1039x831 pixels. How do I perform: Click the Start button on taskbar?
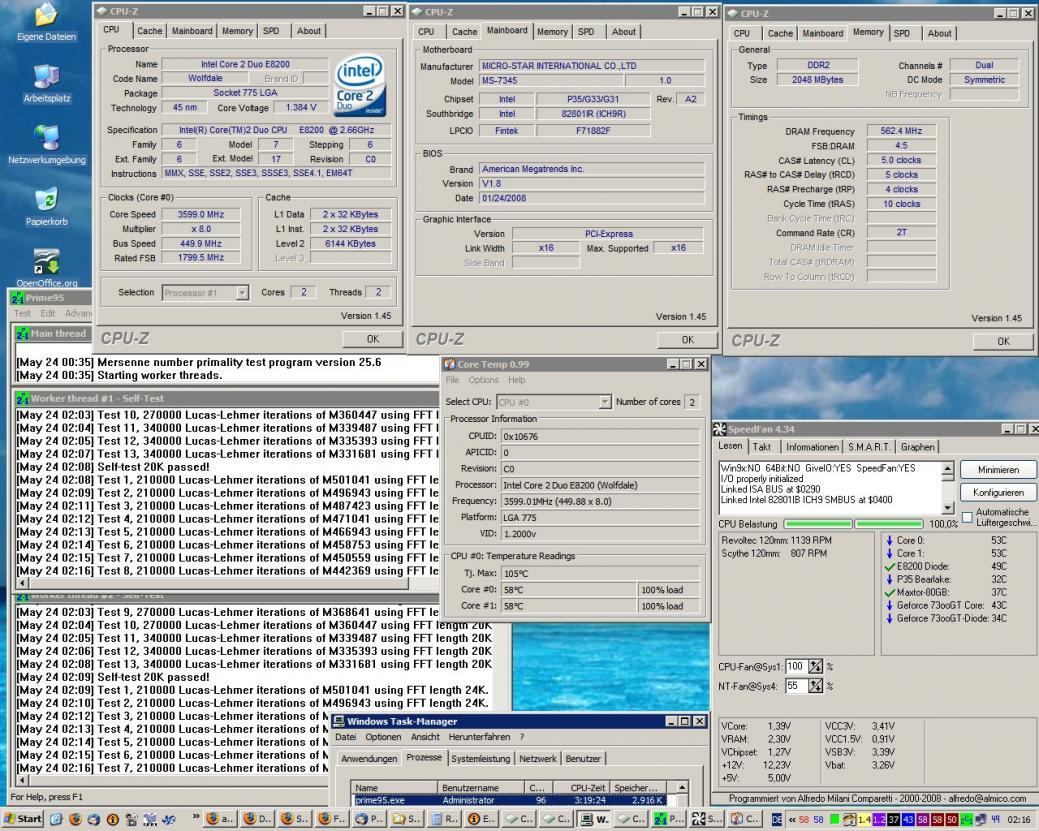click(x=24, y=819)
